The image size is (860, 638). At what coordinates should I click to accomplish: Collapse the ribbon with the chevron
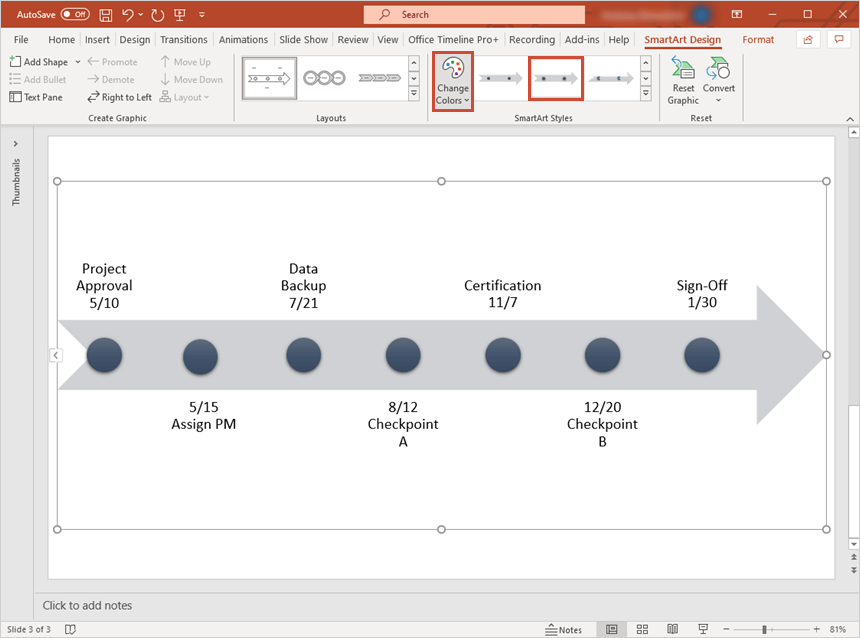[849, 118]
